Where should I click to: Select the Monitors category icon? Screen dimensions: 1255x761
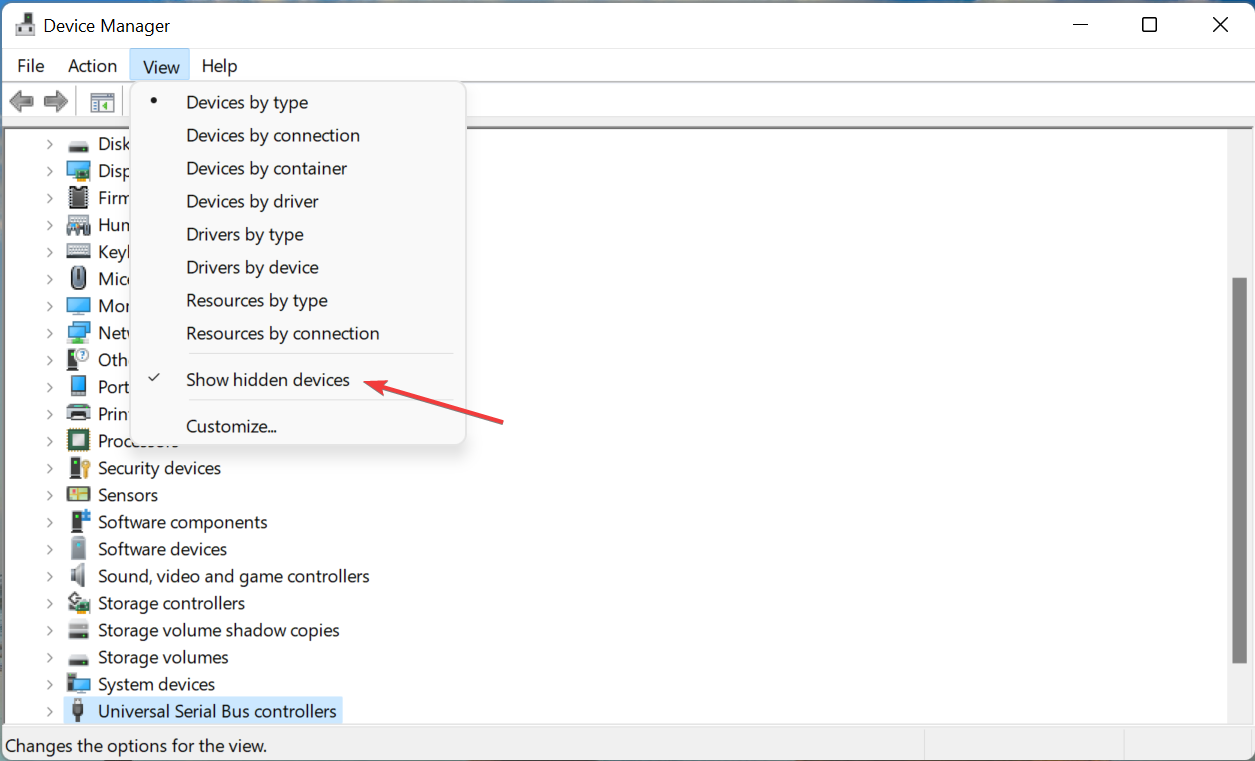[78, 306]
